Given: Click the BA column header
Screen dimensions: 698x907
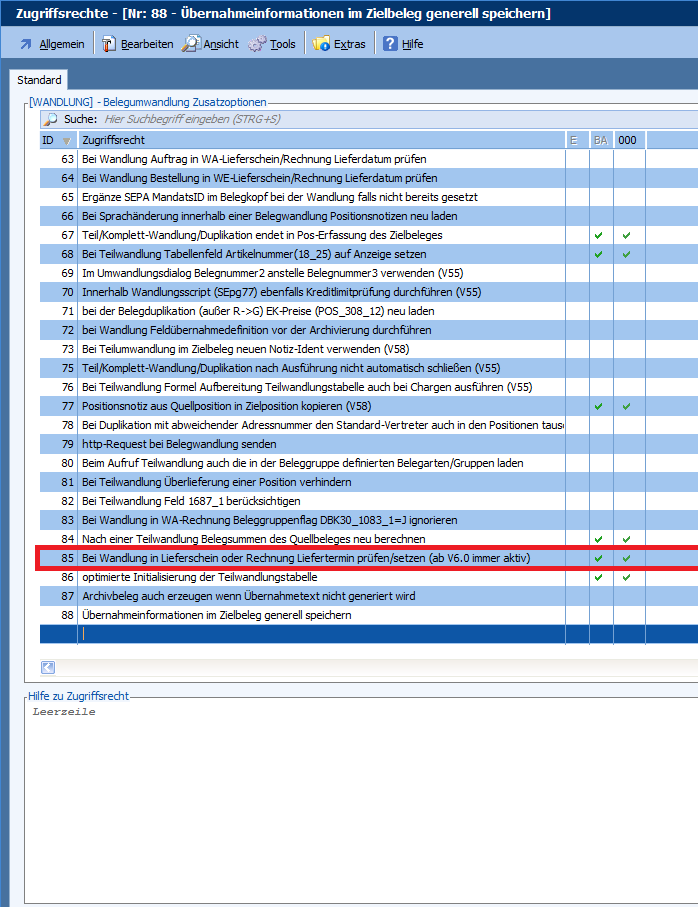Looking at the screenshot, I should (x=600, y=140).
